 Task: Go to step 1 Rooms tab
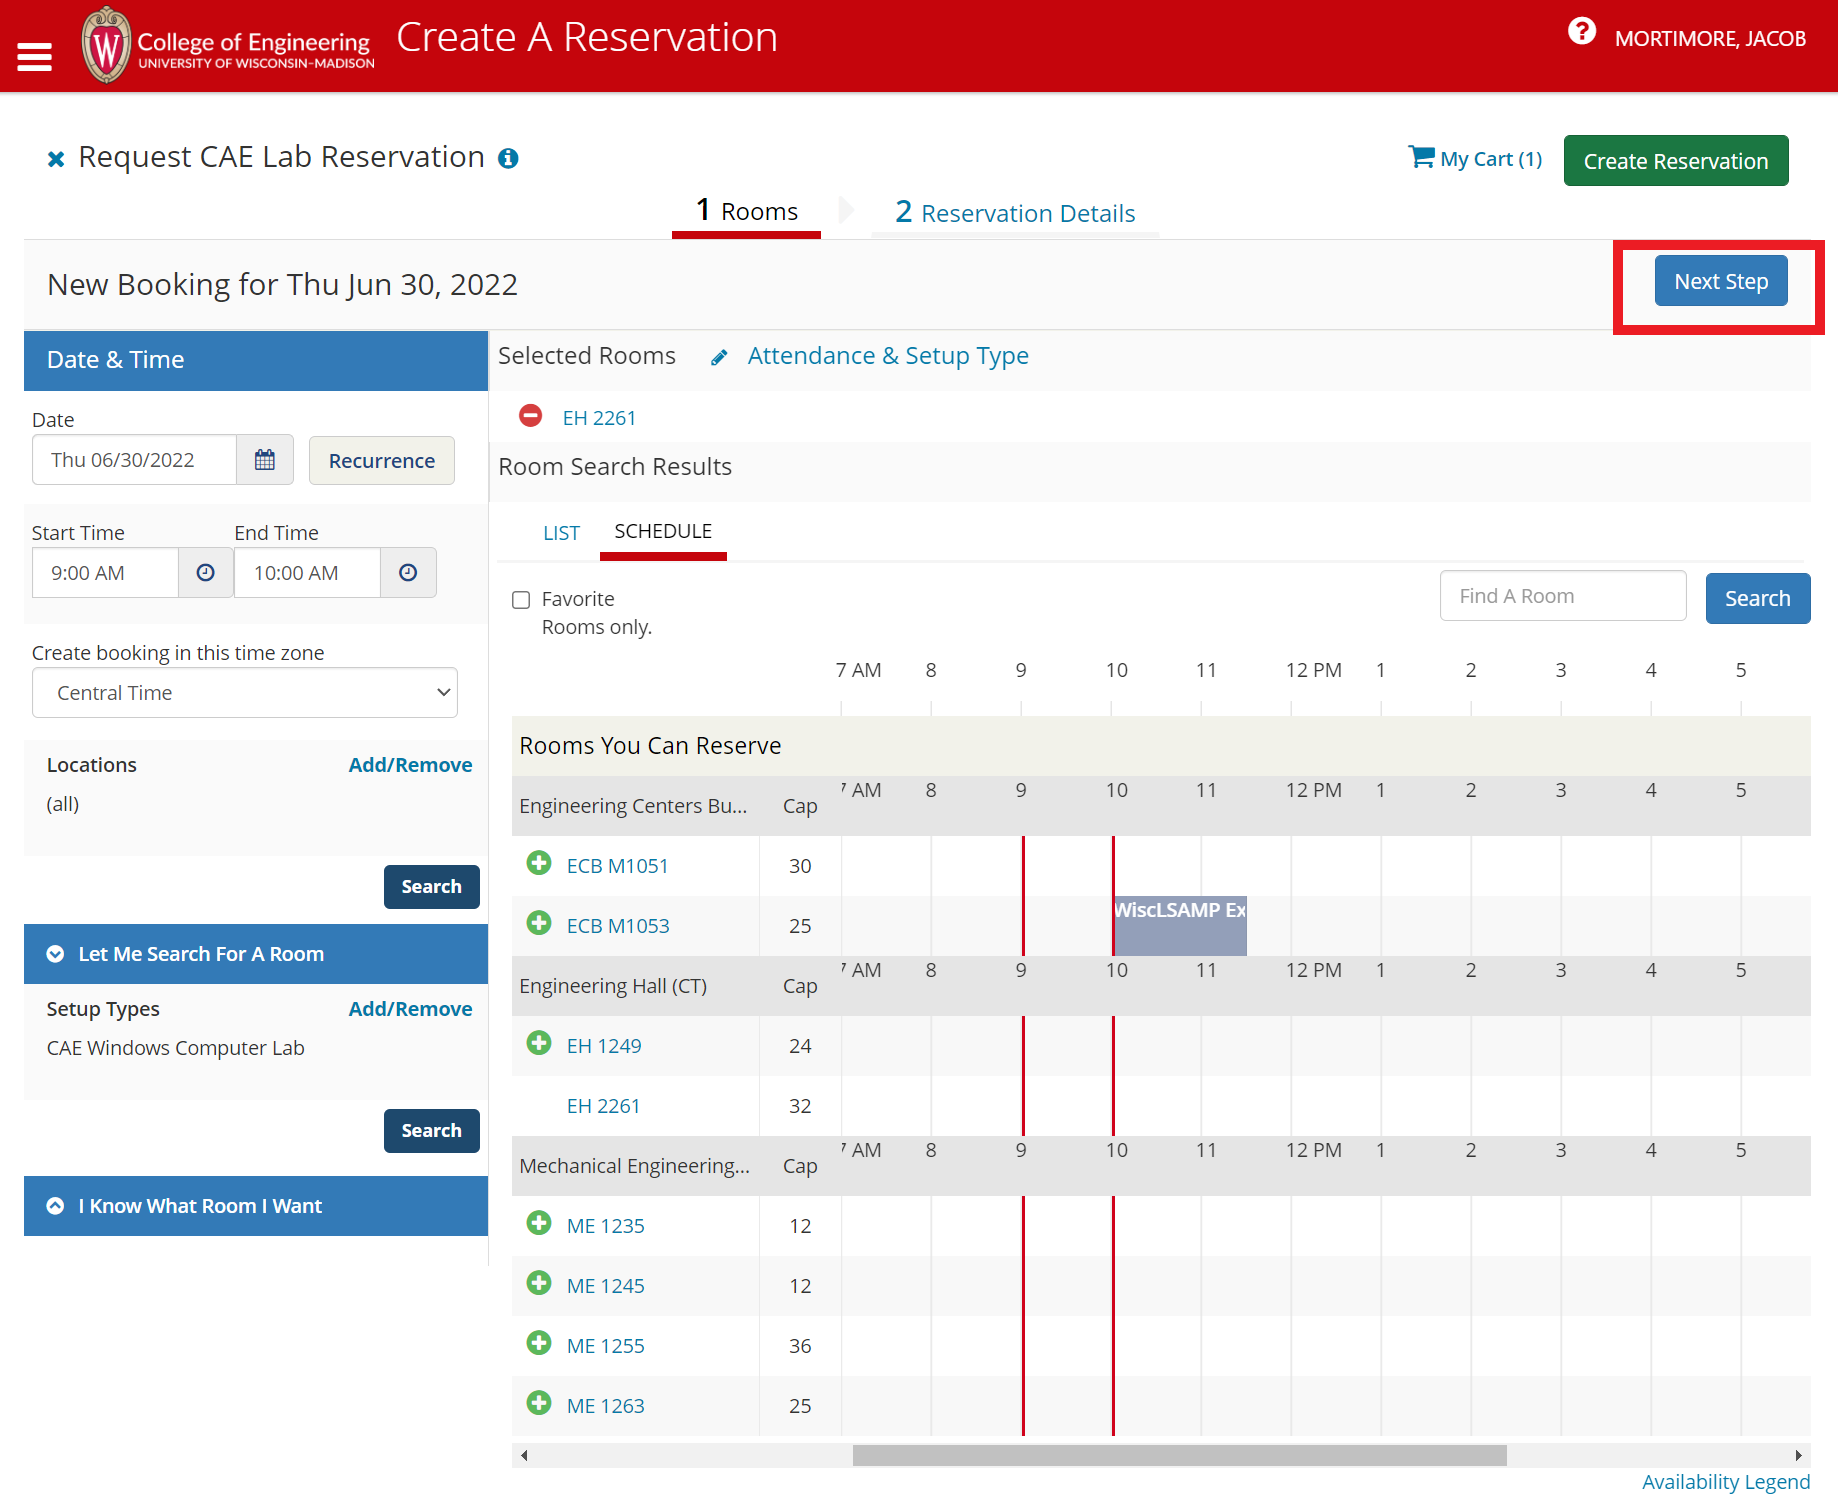tap(747, 212)
